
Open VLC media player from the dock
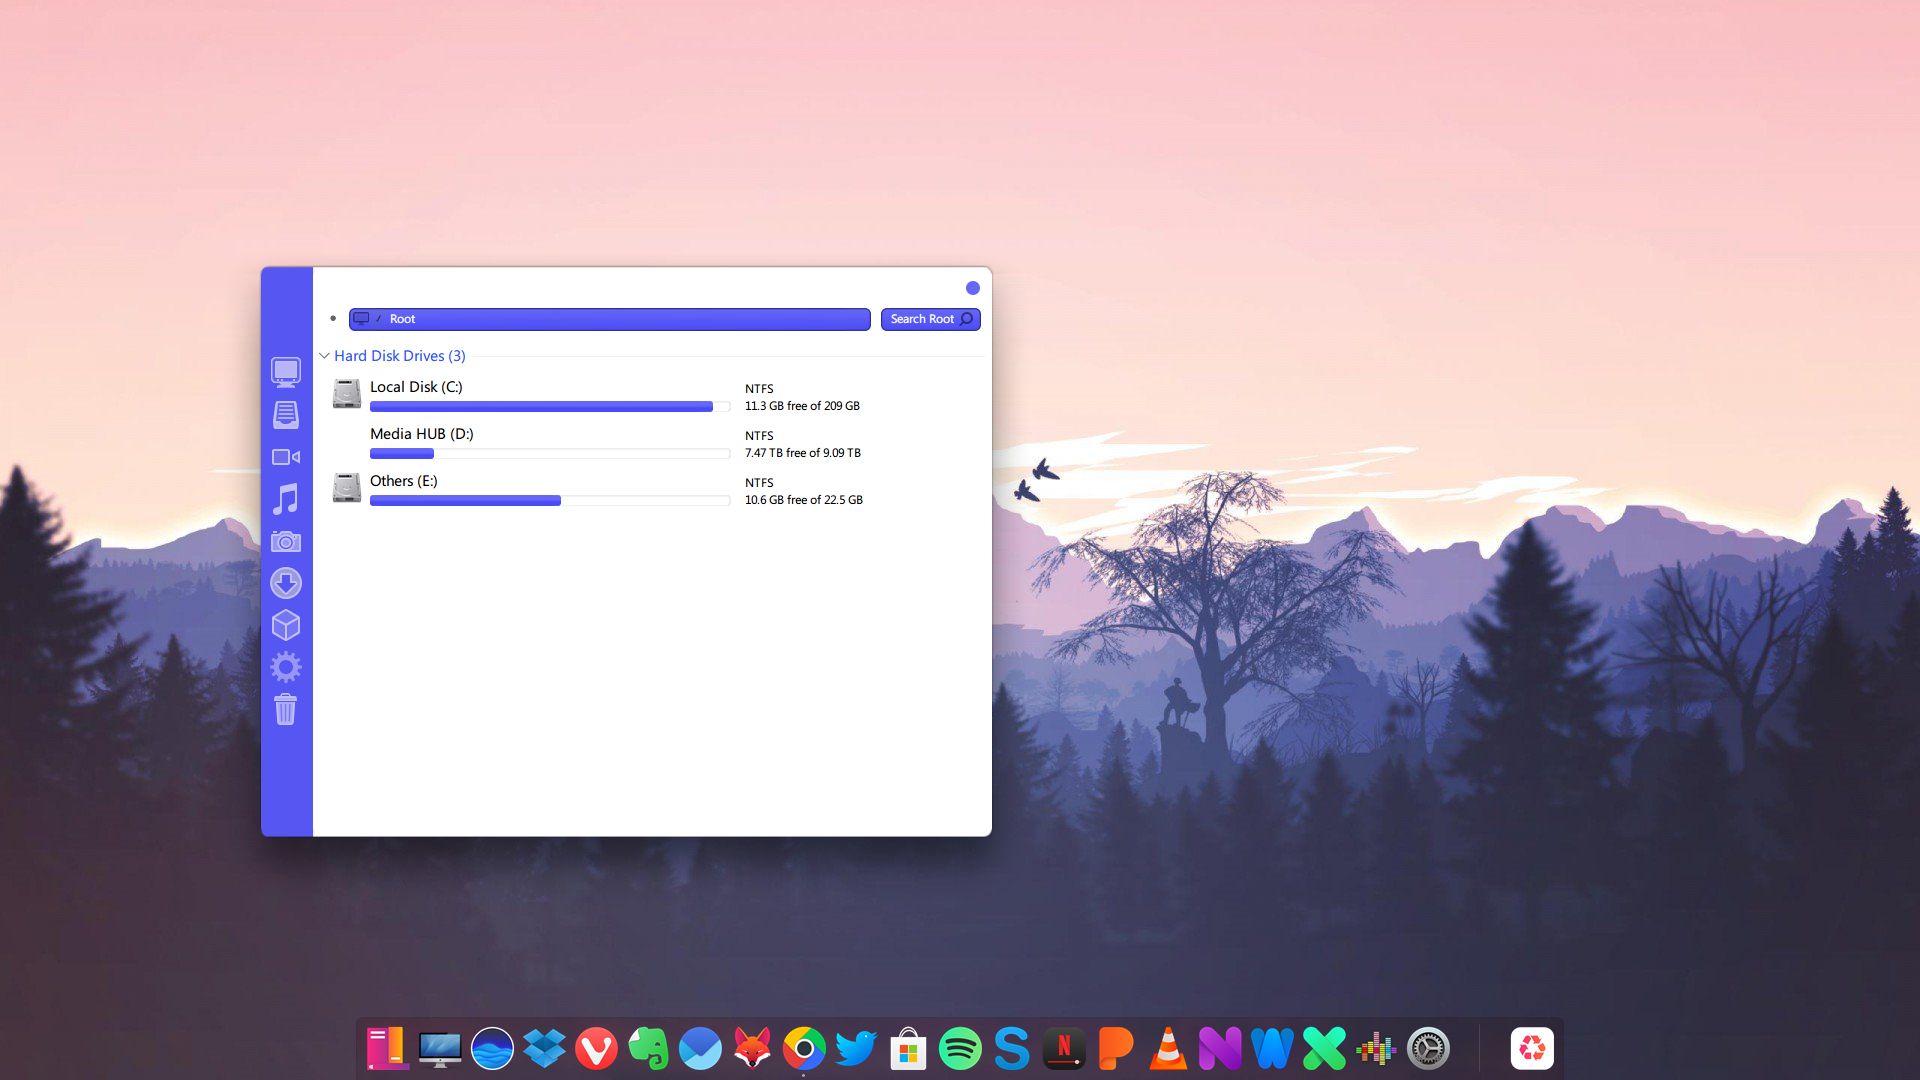click(1168, 1048)
